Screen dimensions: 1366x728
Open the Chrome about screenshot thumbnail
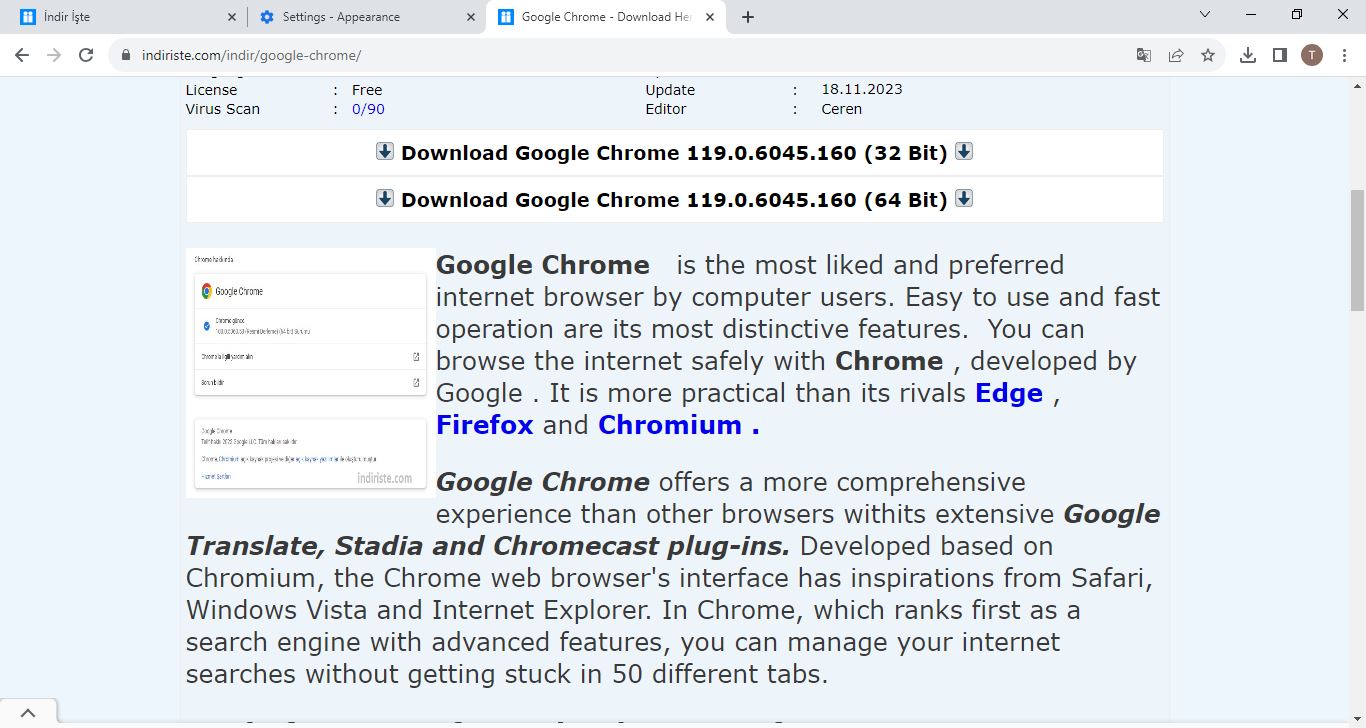[311, 372]
